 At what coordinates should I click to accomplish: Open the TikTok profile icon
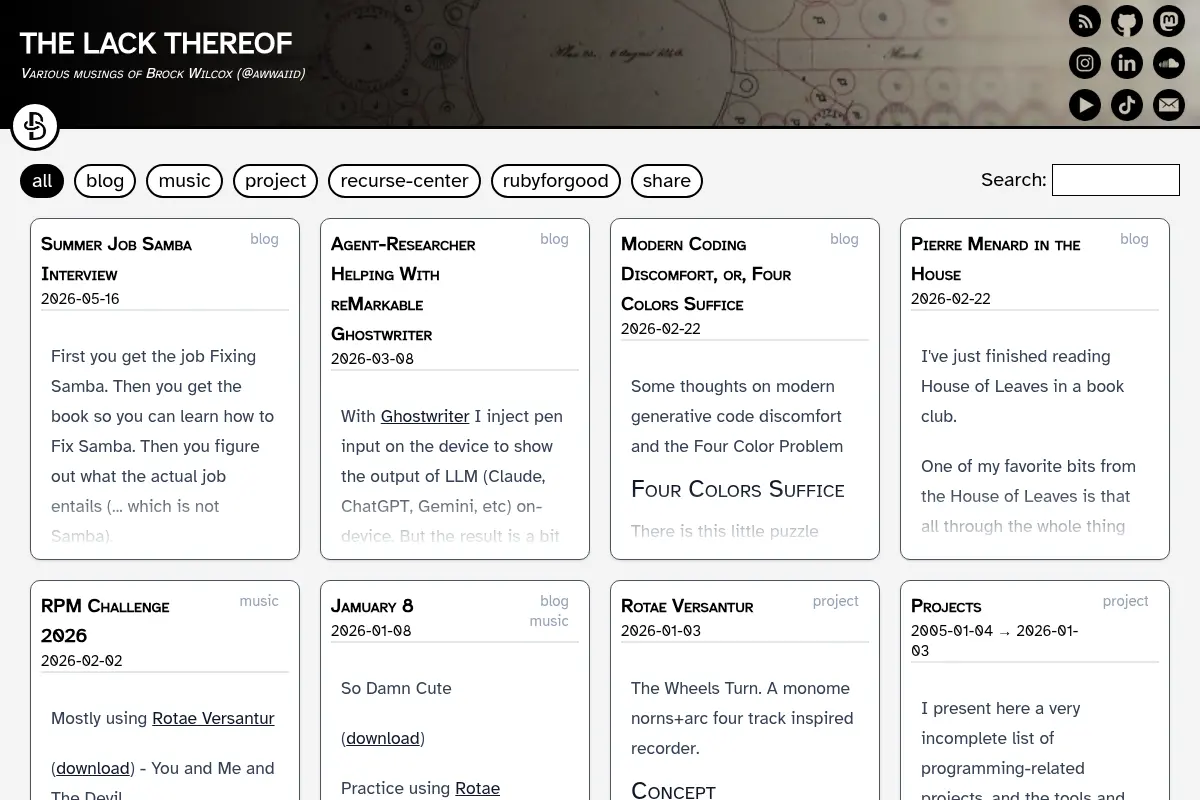pyautogui.click(x=1127, y=105)
